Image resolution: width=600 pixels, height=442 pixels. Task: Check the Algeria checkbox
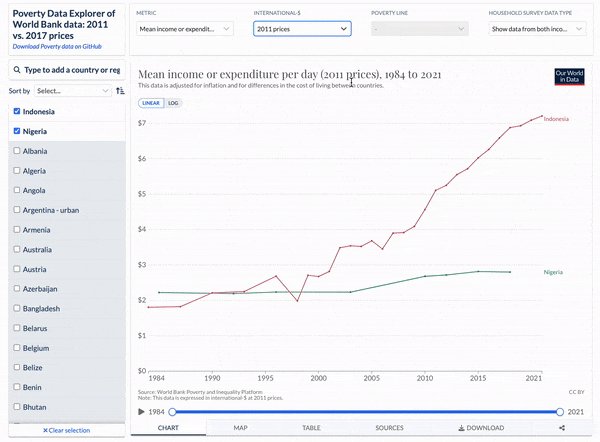17,171
